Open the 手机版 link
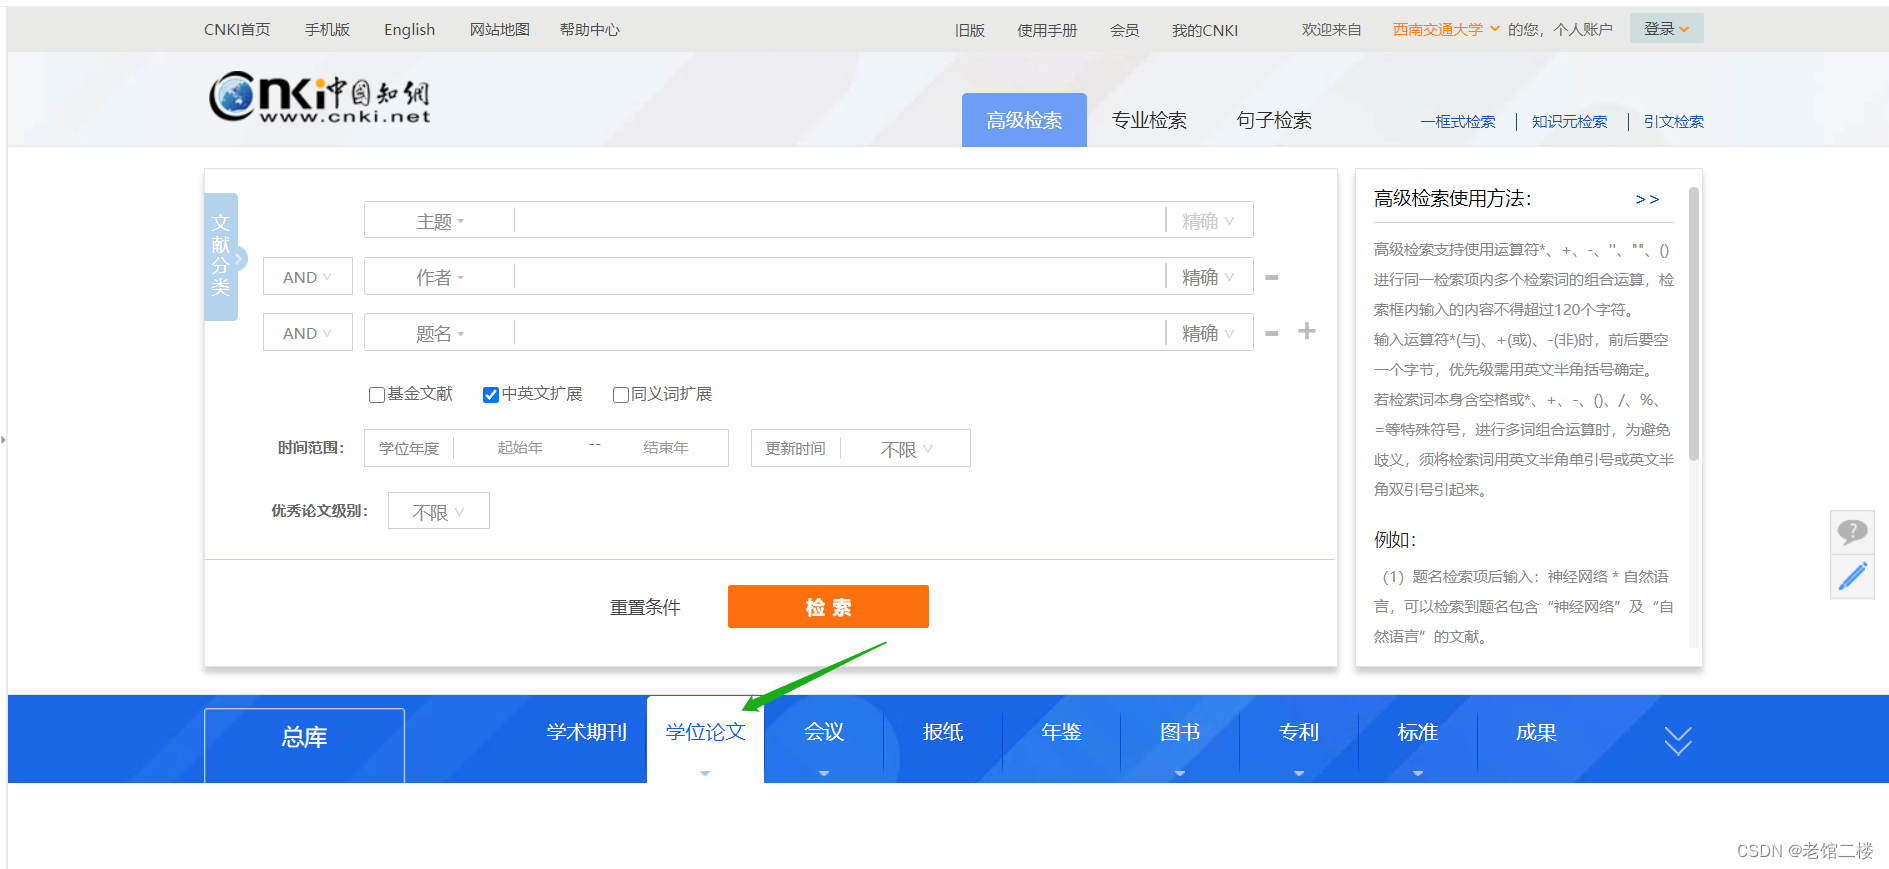Image resolution: width=1889 pixels, height=869 pixels. click(327, 29)
